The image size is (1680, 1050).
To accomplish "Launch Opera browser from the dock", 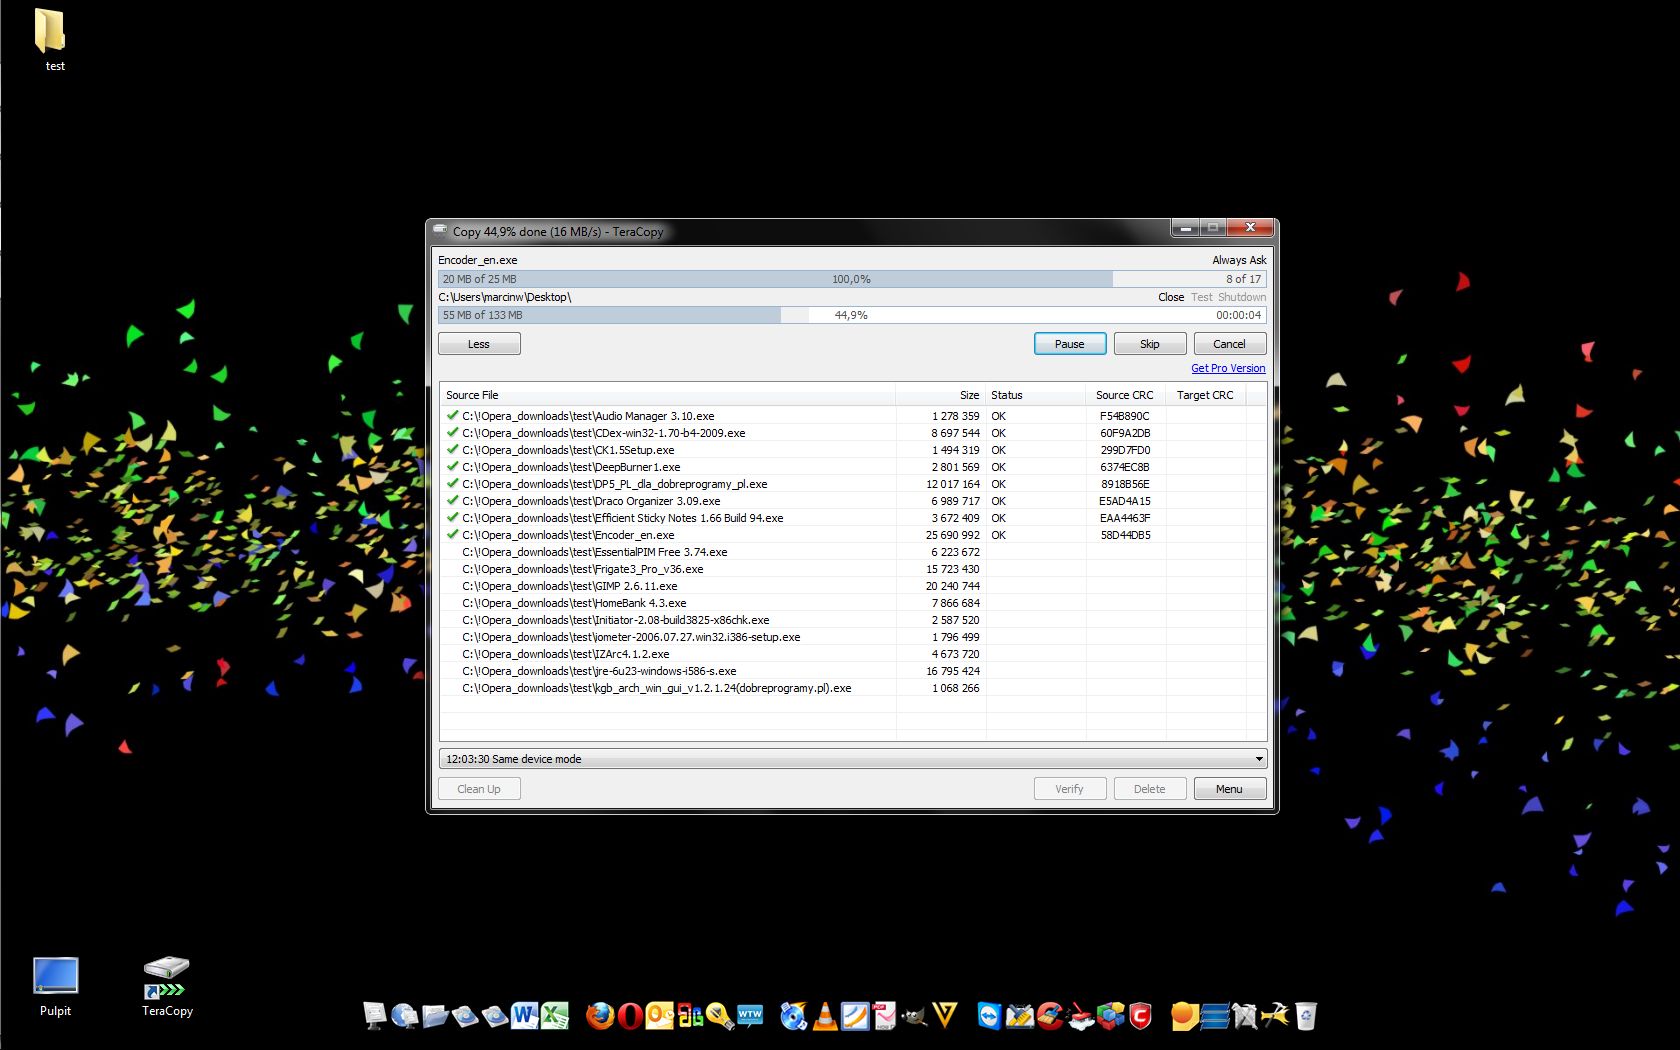I will [630, 1016].
